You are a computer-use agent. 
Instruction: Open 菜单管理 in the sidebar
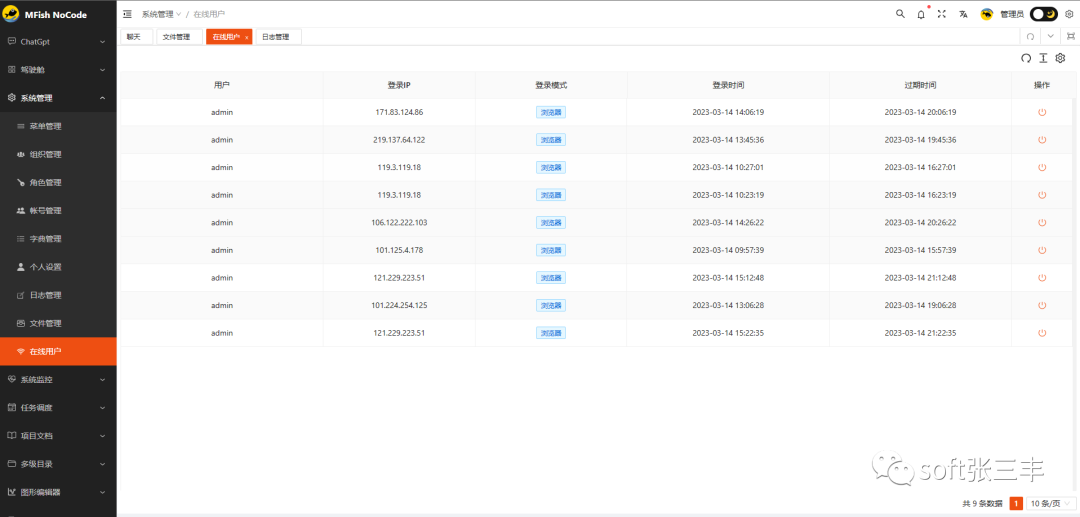pyautogui.click(x=58, y=127)
